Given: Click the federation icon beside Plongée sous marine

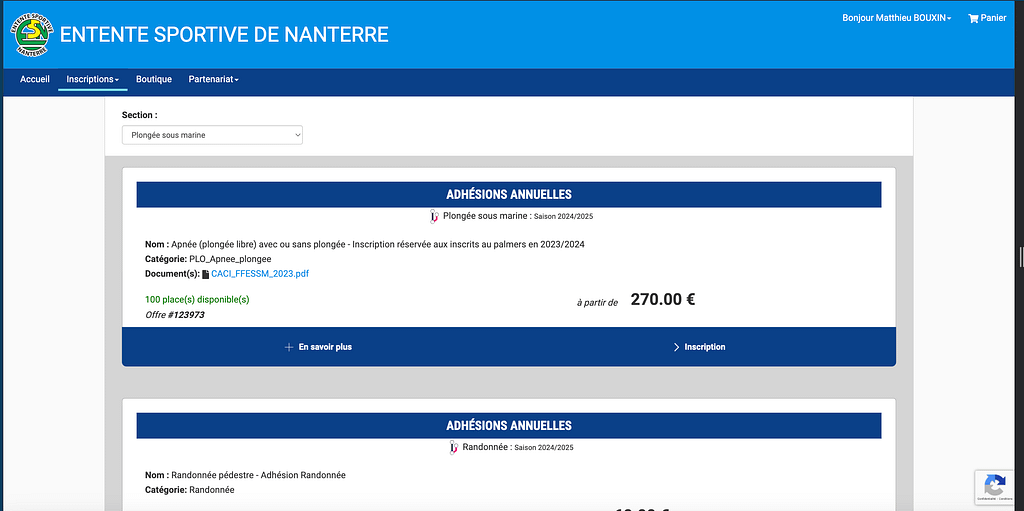Looking at the screenshot, I should [x=434, y=216].
